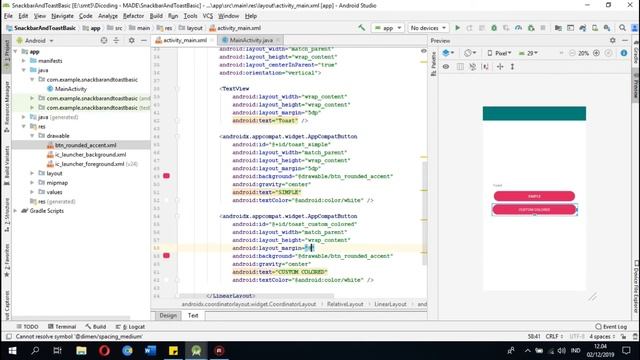Open the orientation dropdown in Preview

(471, 53)
